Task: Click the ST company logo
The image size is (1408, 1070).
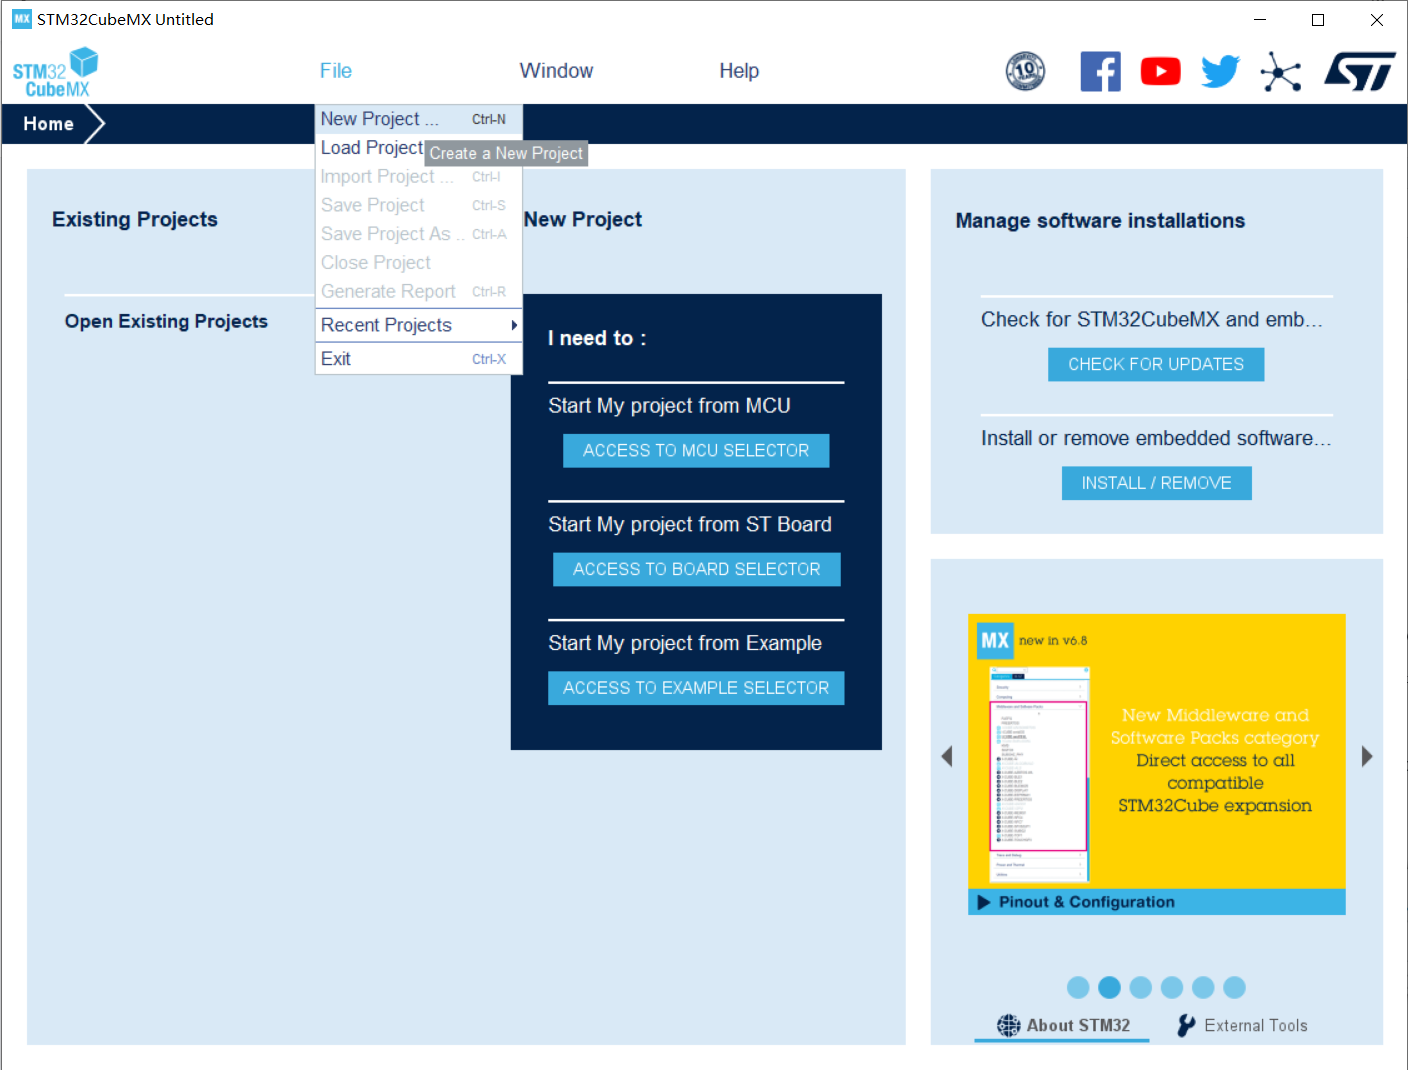Action: [x=1359, y=71]
